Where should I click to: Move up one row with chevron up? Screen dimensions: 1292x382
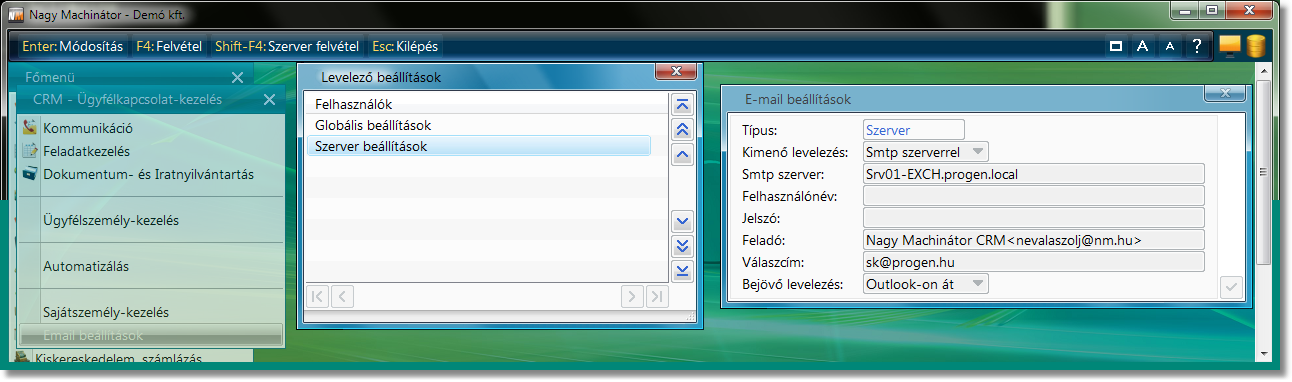click(683, 154)
